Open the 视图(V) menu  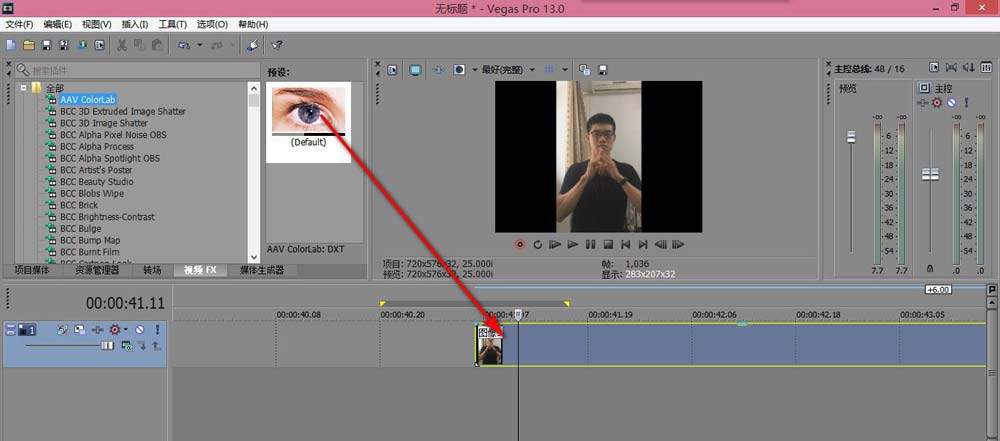[x=96, y=24]
